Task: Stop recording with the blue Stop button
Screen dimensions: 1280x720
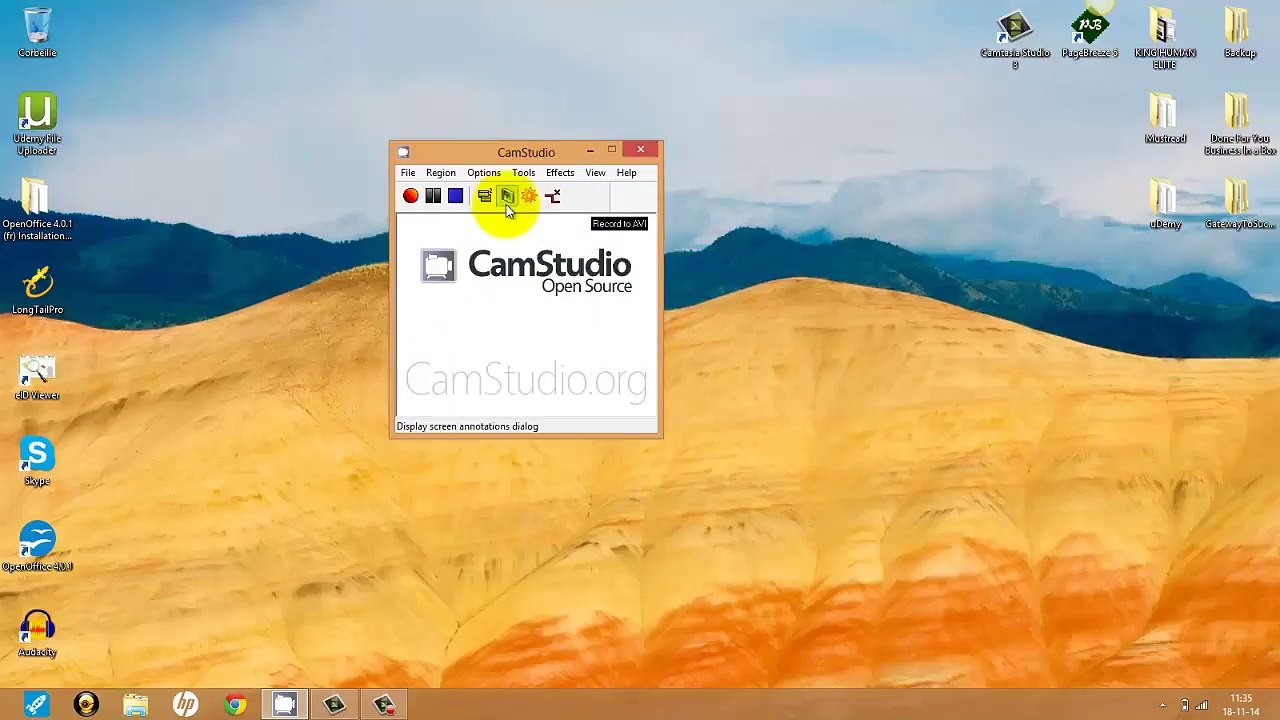Action: [455, 196]
